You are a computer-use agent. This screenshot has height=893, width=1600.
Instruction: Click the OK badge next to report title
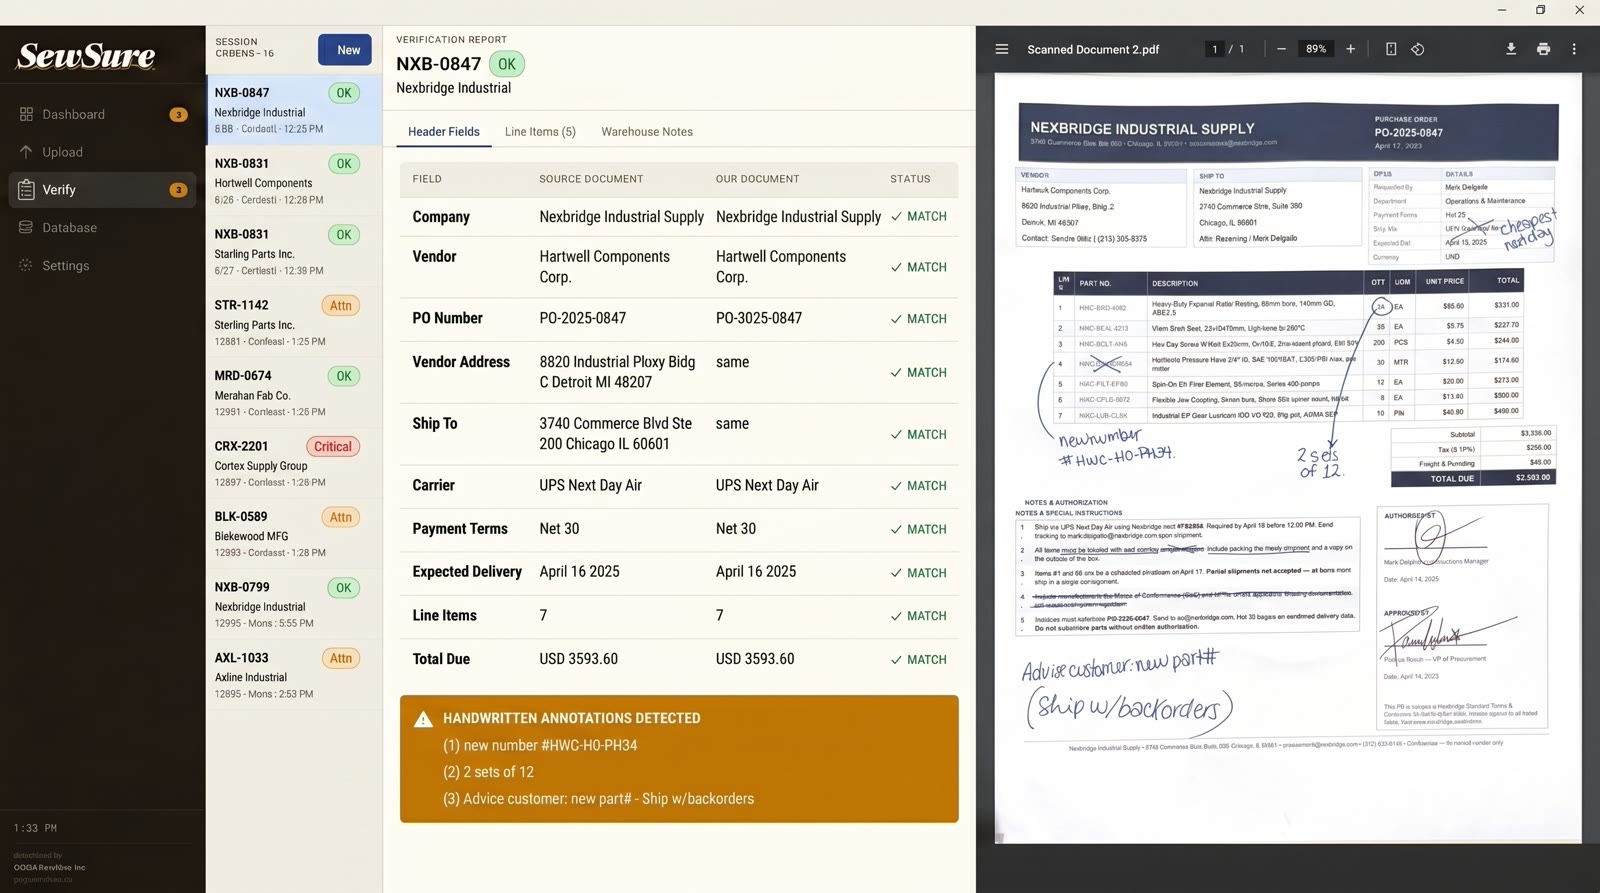[x=507, y=64]
